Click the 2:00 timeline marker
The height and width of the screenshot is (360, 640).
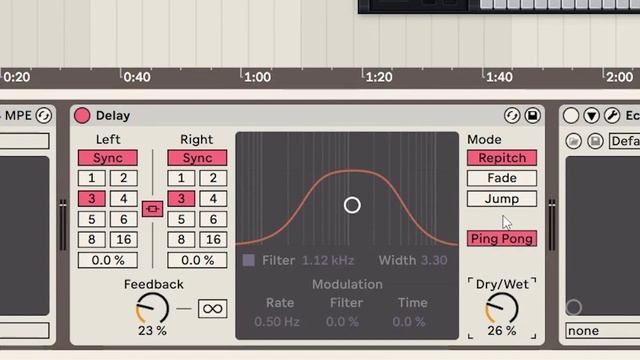point(619,77)
